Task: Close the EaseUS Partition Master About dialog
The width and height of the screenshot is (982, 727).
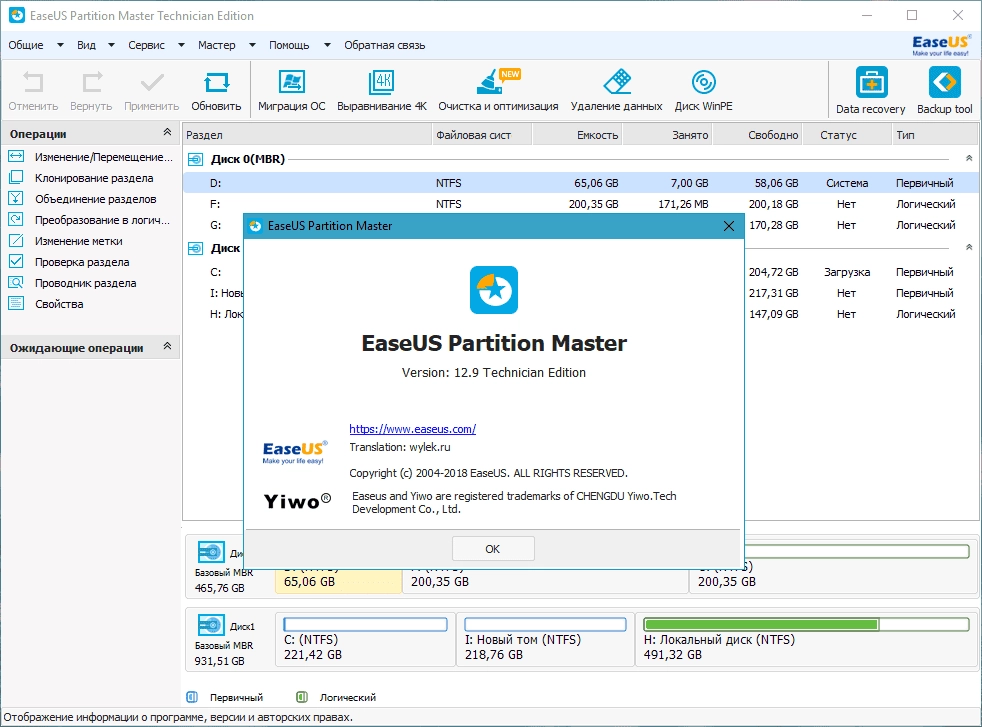Action: point(729,226)
